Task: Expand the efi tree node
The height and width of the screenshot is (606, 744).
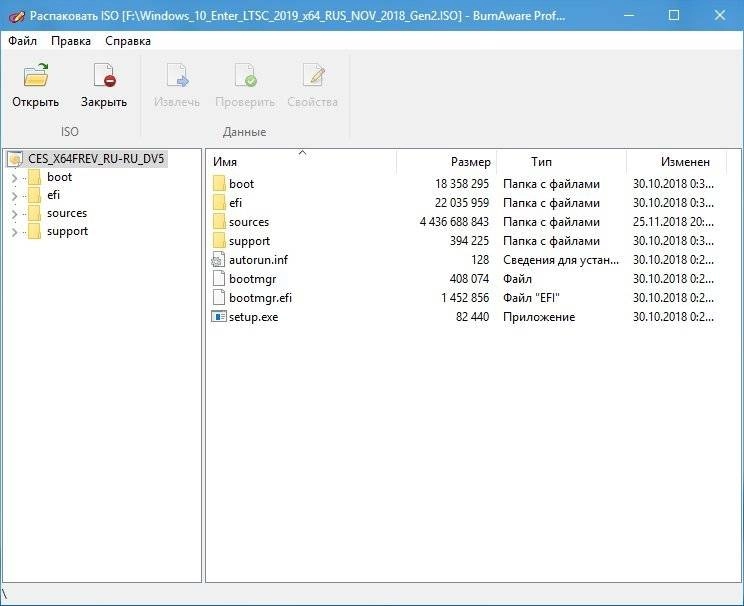Action: point(14,196)
